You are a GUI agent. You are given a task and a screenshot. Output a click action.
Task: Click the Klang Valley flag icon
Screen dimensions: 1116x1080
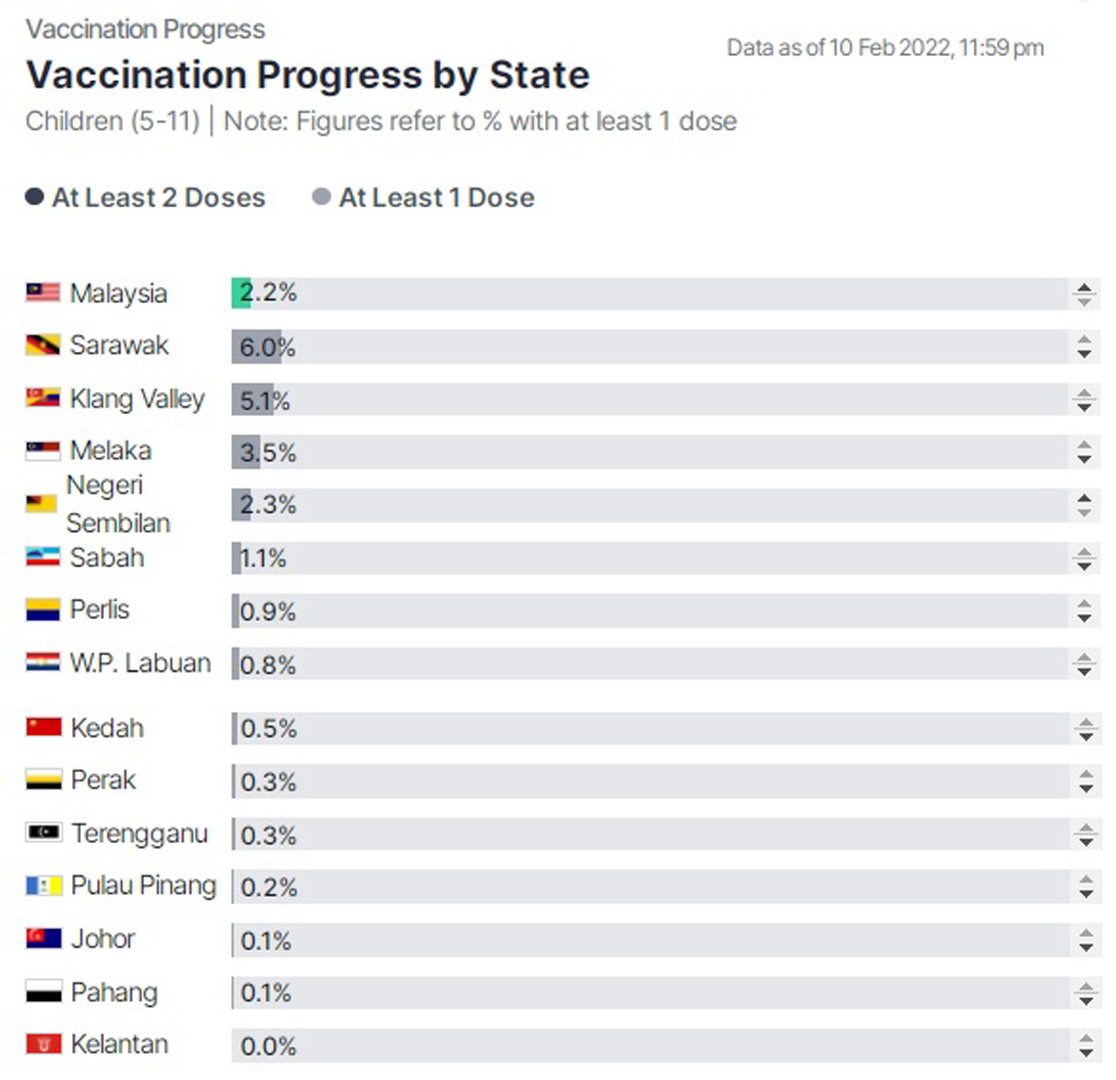click(x=43, y=398)
